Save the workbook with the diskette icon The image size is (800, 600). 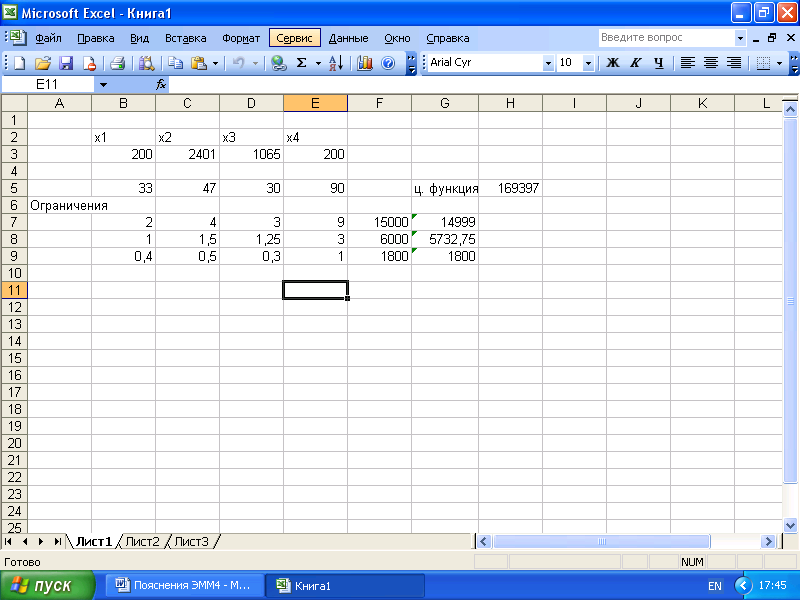(x=66, y=63)
